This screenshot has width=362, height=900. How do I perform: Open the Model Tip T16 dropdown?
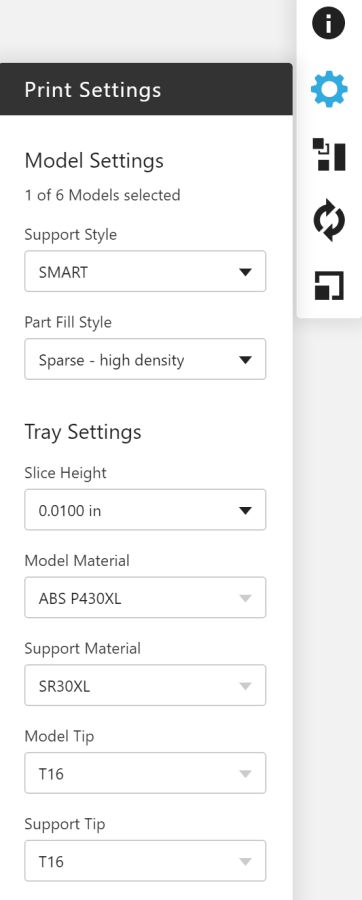pyautogui.click(x=145, y=773)
